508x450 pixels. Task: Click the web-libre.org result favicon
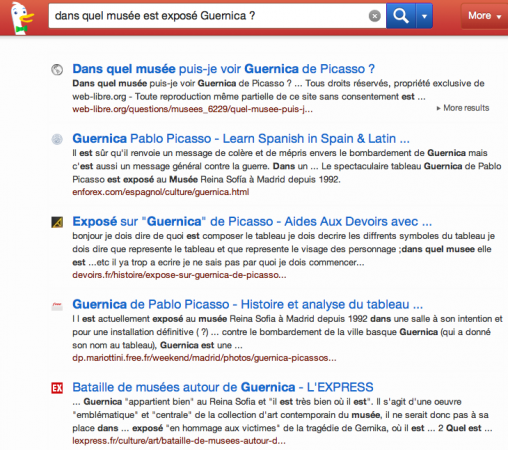tap(57, 70)
